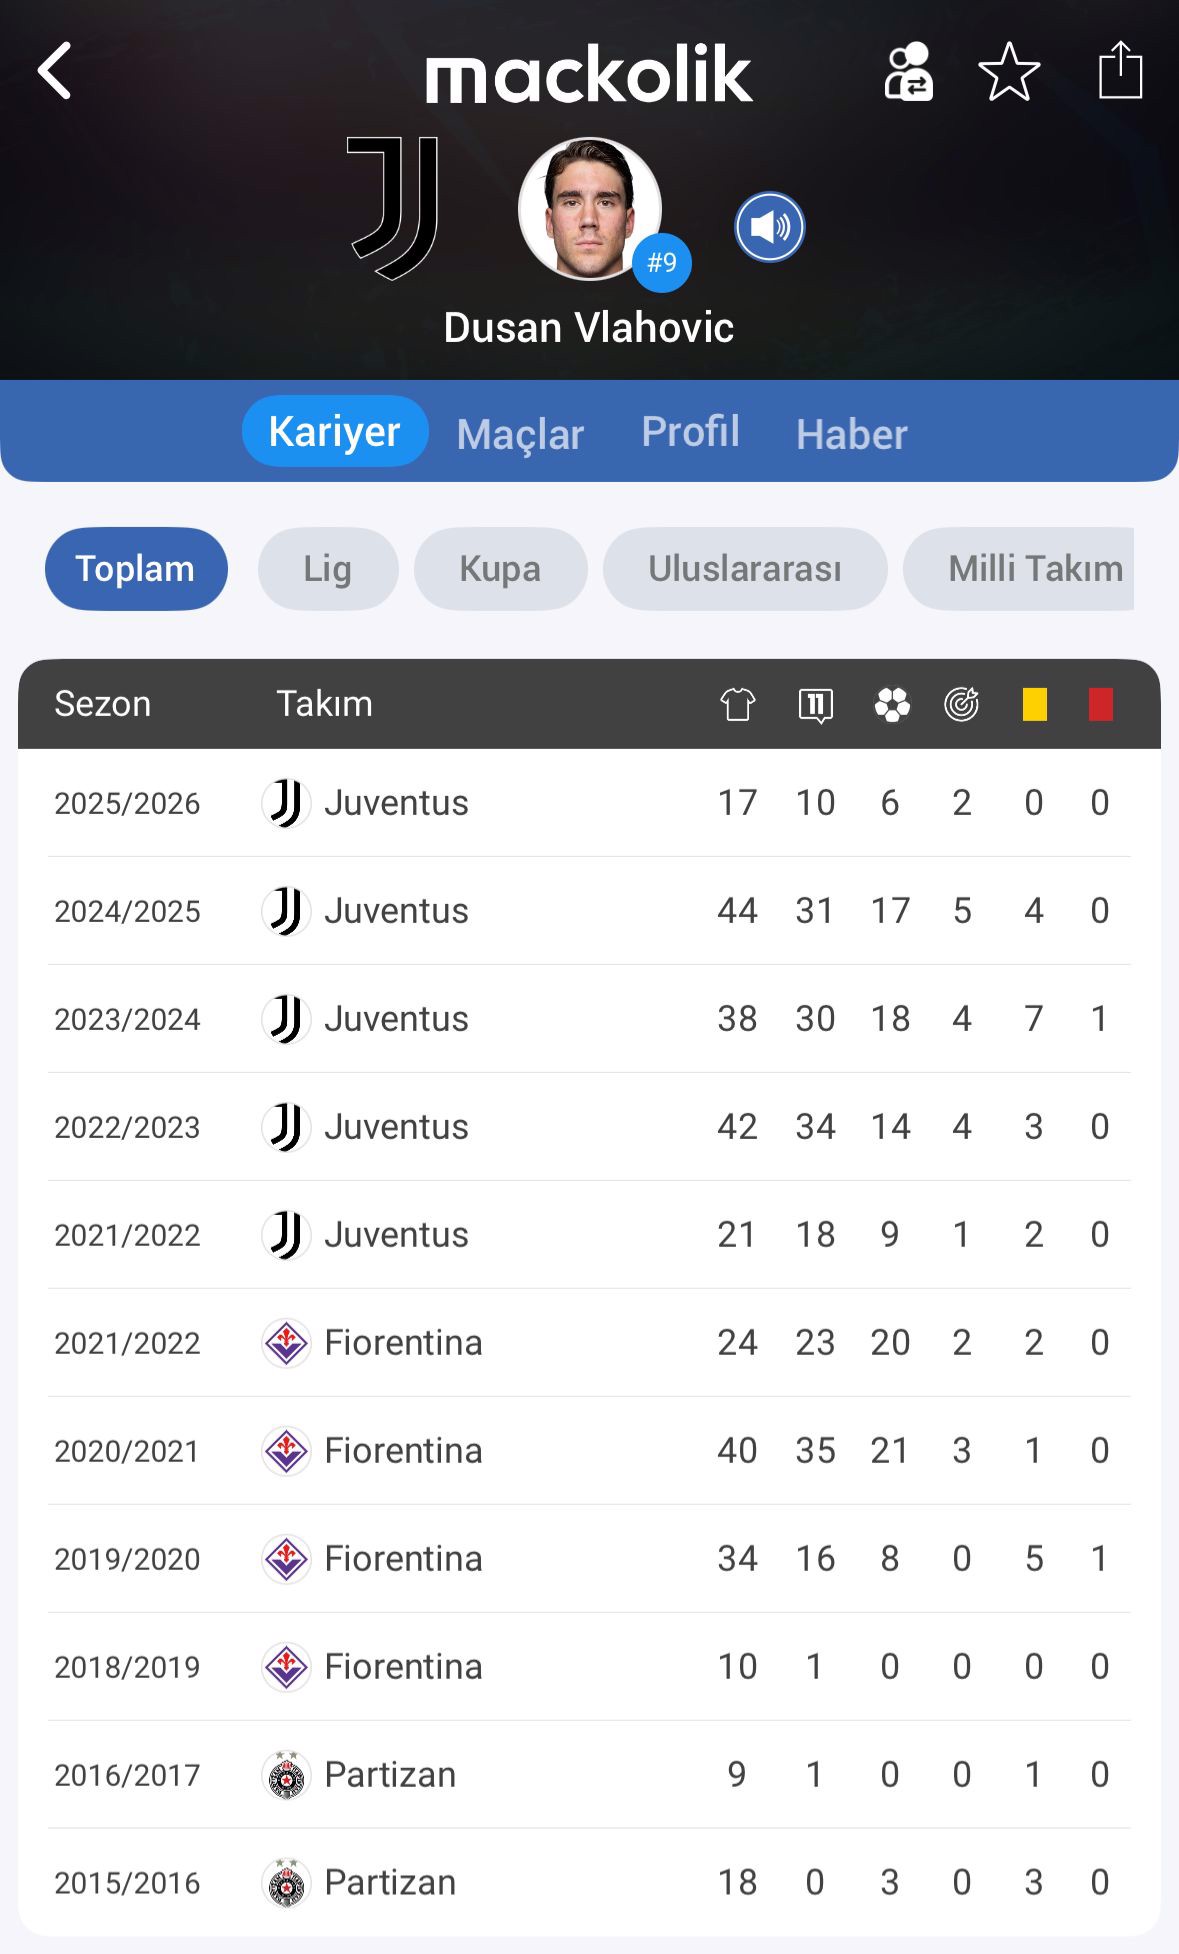Tap Dusan Vlahovic's profile photo
Image resolution: width=1179 pixels, height=1954 pixels.
589,208
